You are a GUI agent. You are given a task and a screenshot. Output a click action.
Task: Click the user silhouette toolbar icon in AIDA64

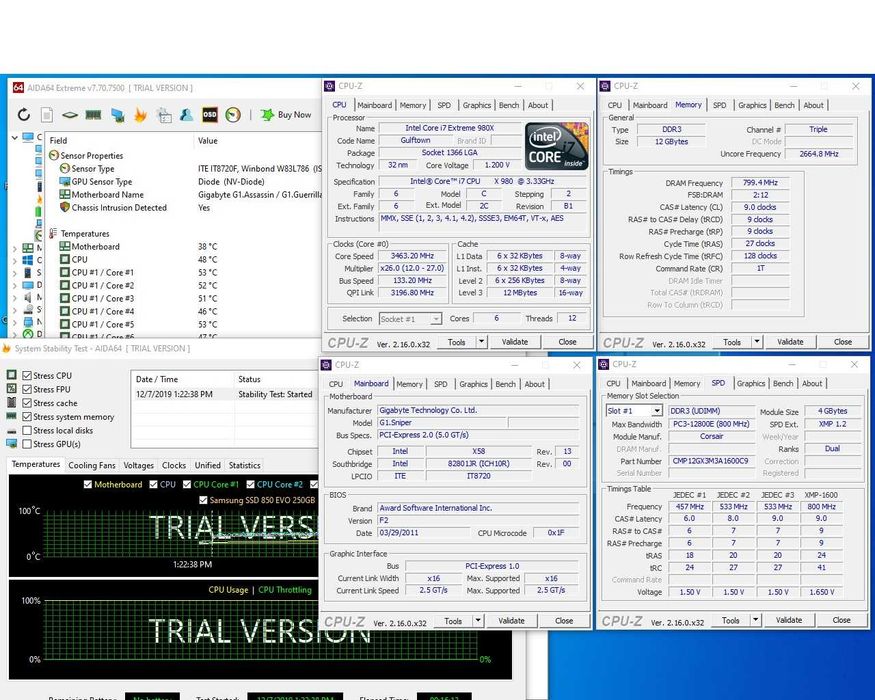tap(186, 114)
